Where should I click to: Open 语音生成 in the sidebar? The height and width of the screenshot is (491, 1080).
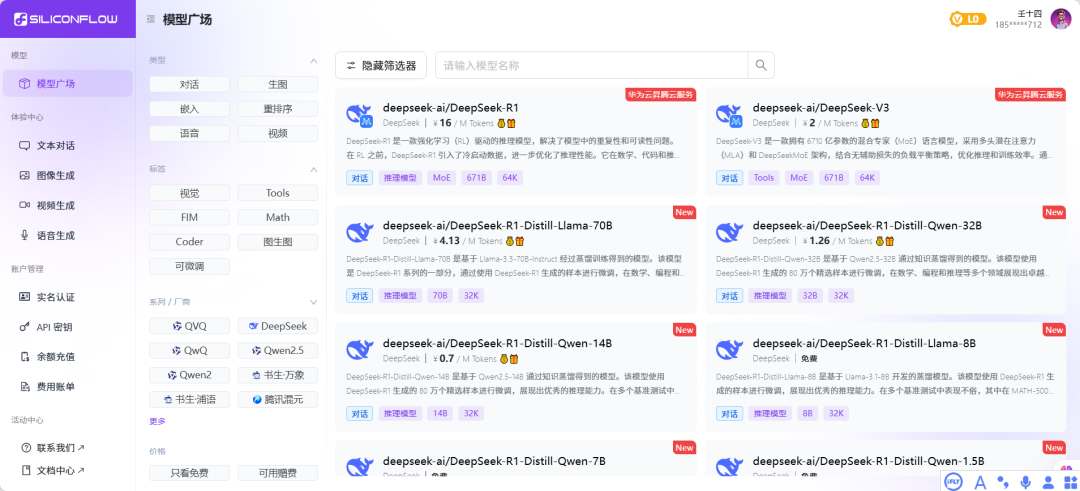[68, 236]
